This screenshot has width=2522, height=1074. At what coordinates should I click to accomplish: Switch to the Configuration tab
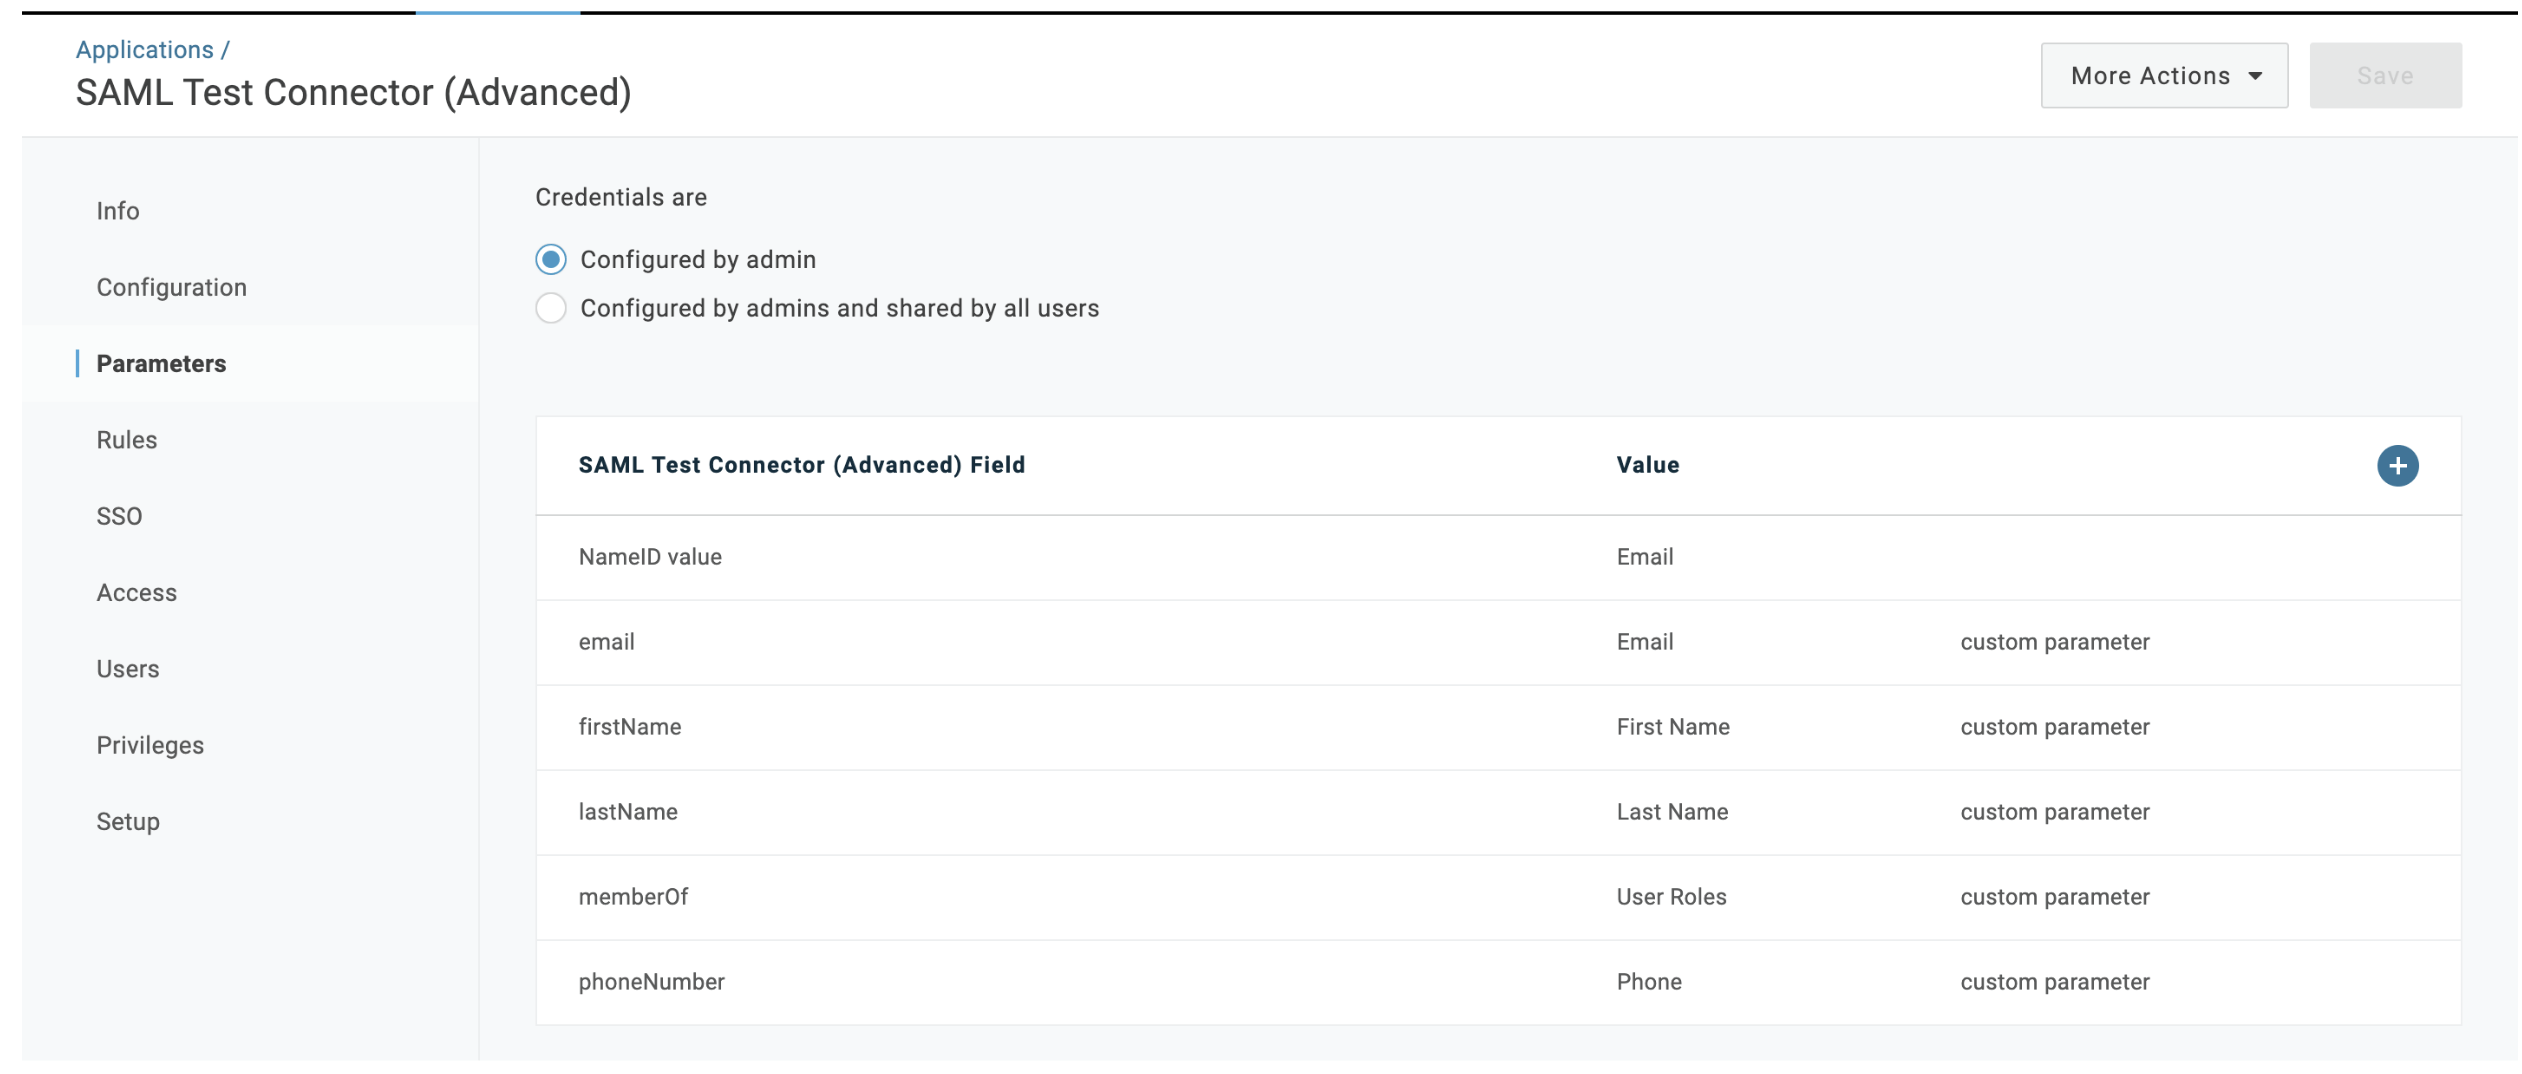click(171, 288)
